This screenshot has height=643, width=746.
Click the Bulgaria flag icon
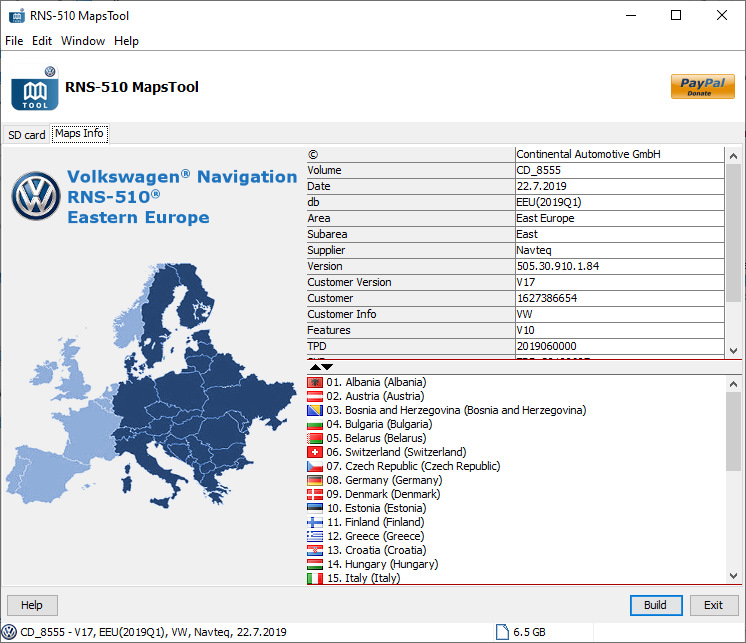click(314, 424)
